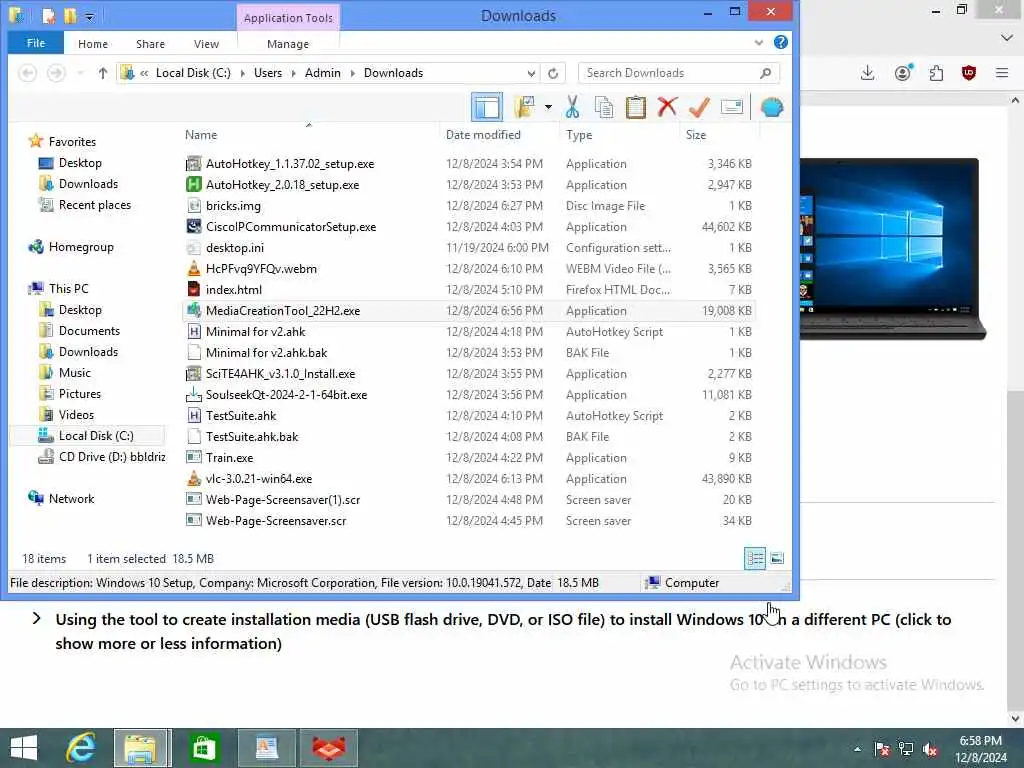Select AutoHotkey_2.0.18_setup.exe file icon
The width and height of the screenshot is (1024, 768).
[x=193, y=185]
